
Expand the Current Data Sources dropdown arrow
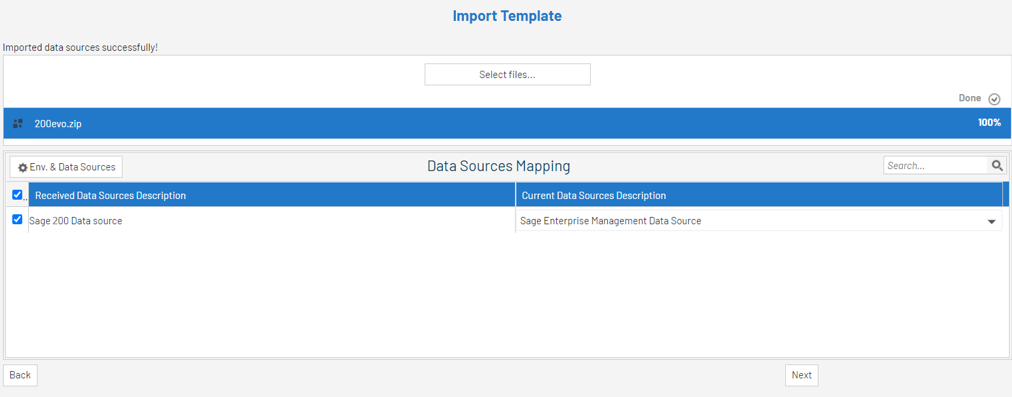(x=991, y=221)
